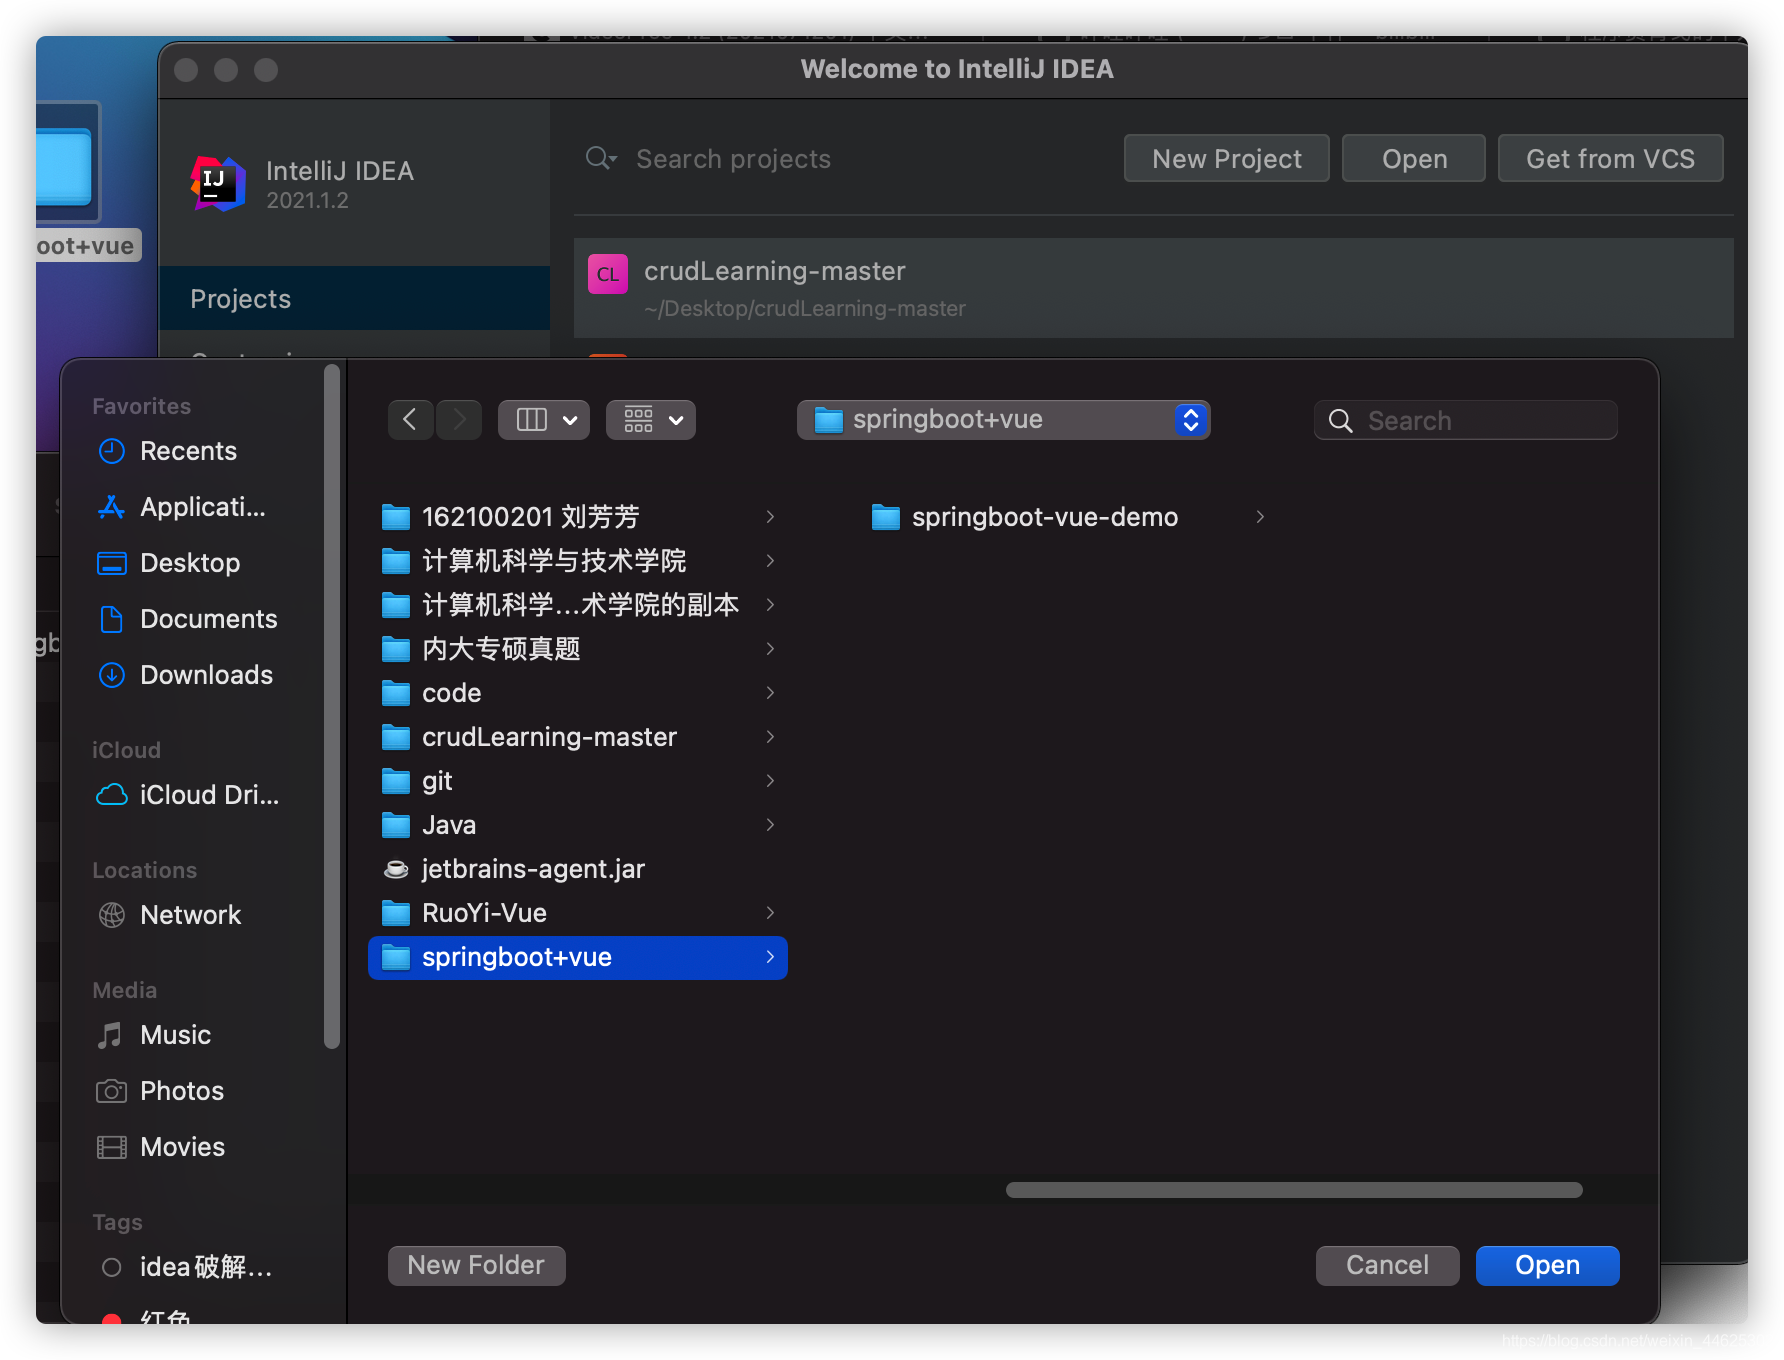The image size is (1784, 1360).
Task: Go back with the left arrow
Action: (411, 420)
